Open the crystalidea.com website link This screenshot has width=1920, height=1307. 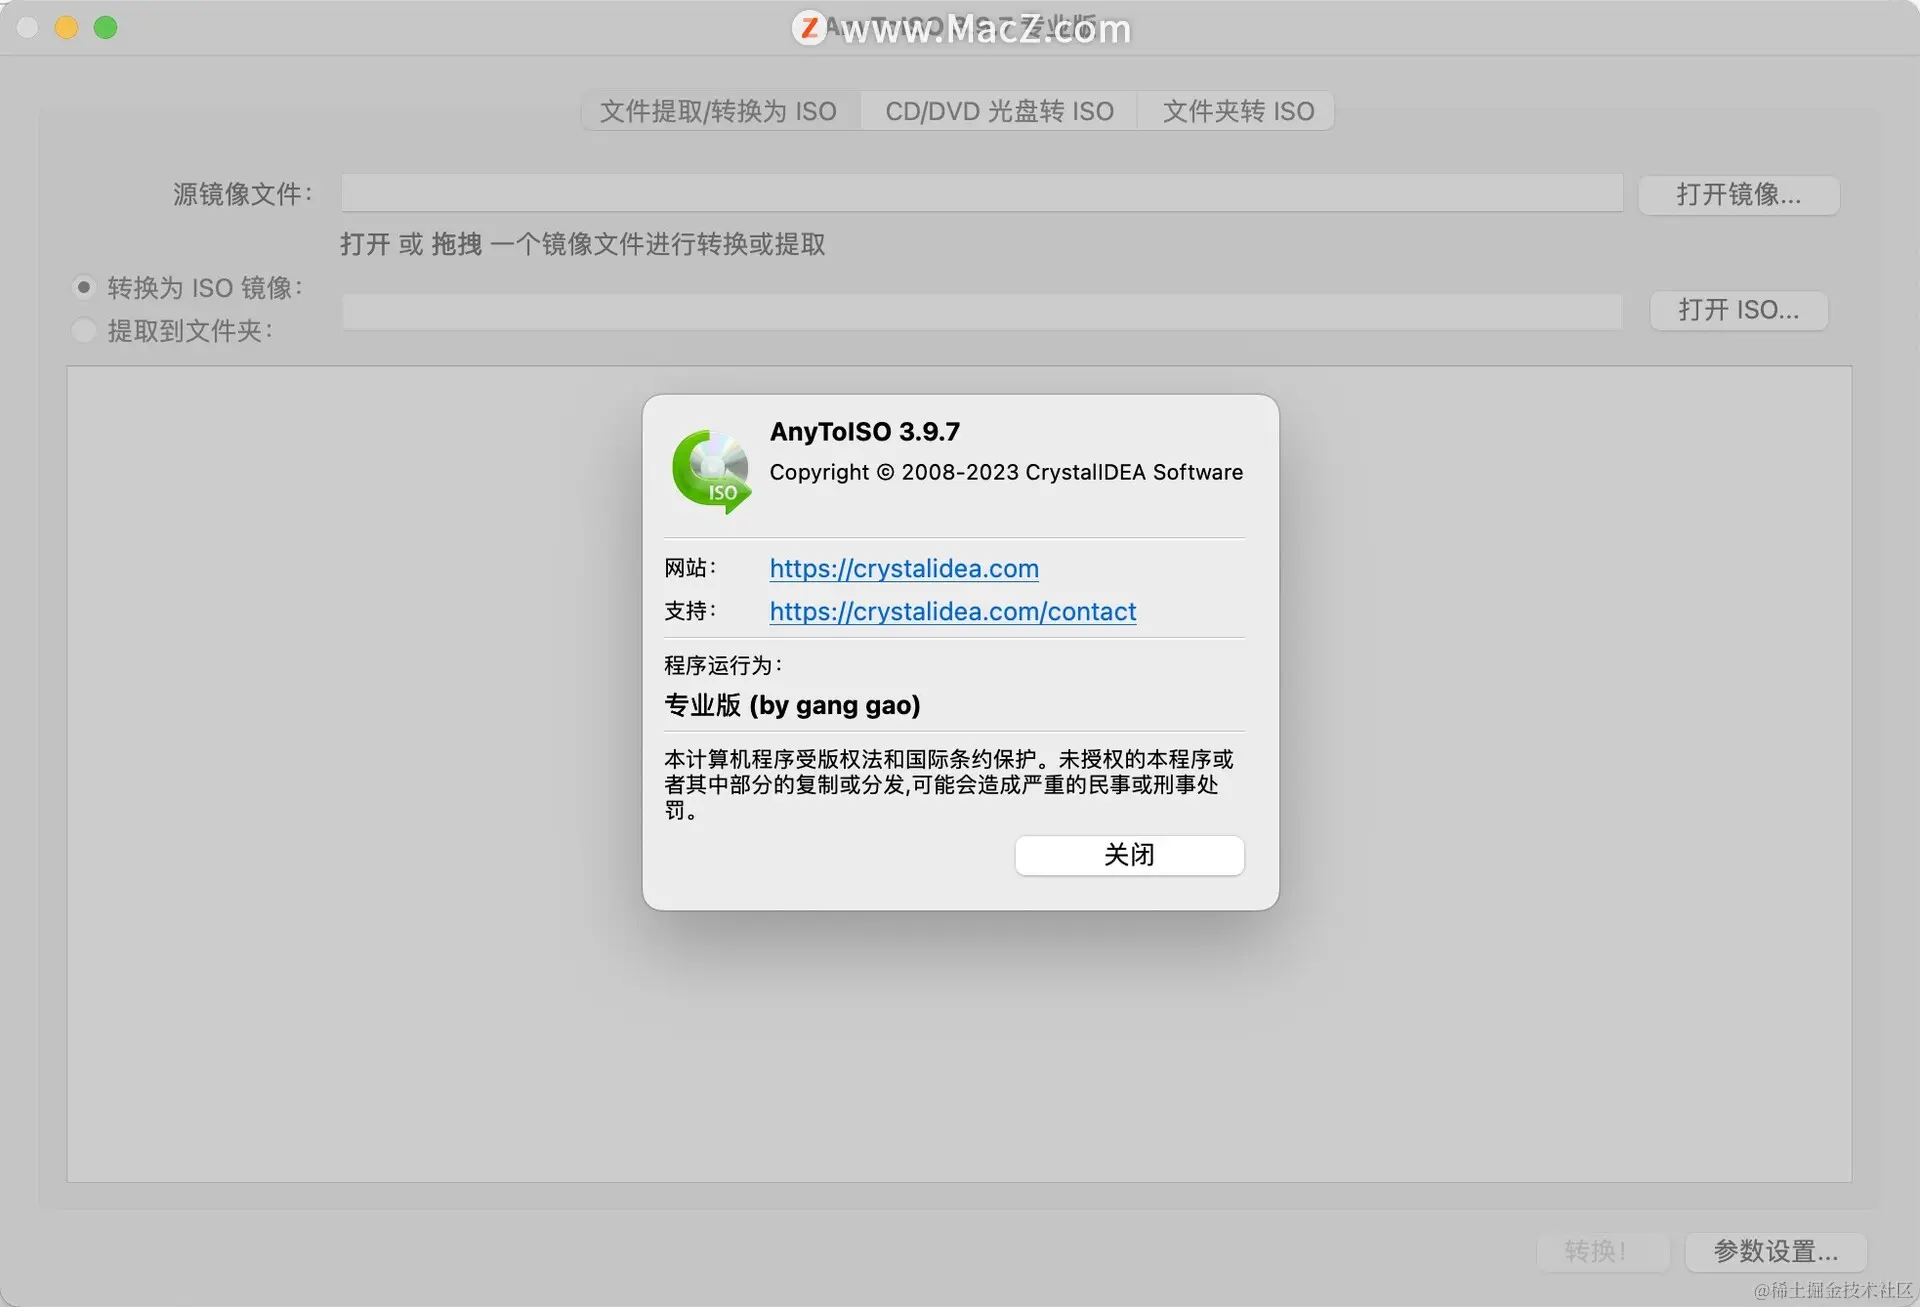(903, 569)
